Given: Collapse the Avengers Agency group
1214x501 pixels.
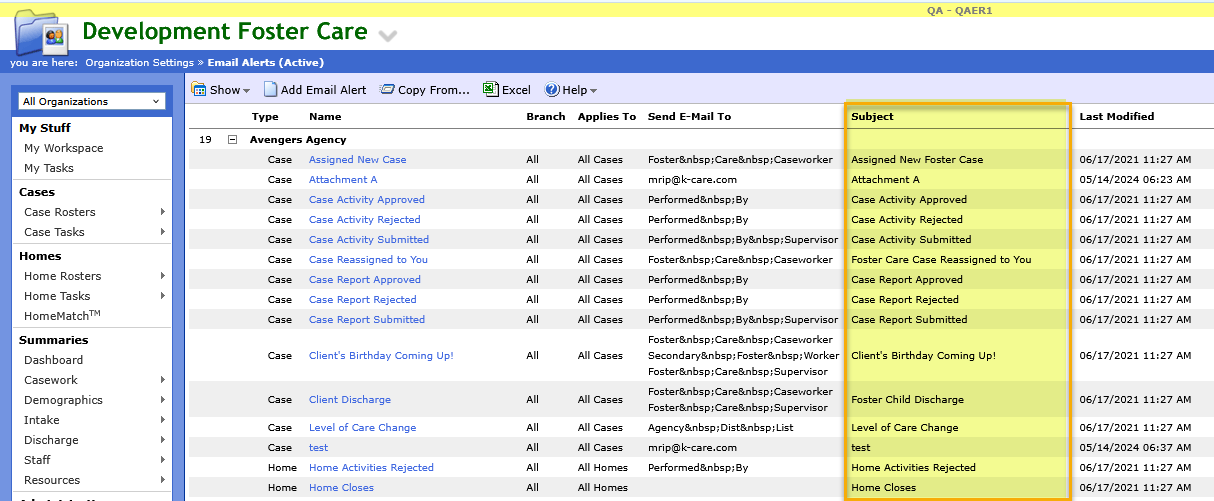Looking at the screenshot, I should point(233,140).
